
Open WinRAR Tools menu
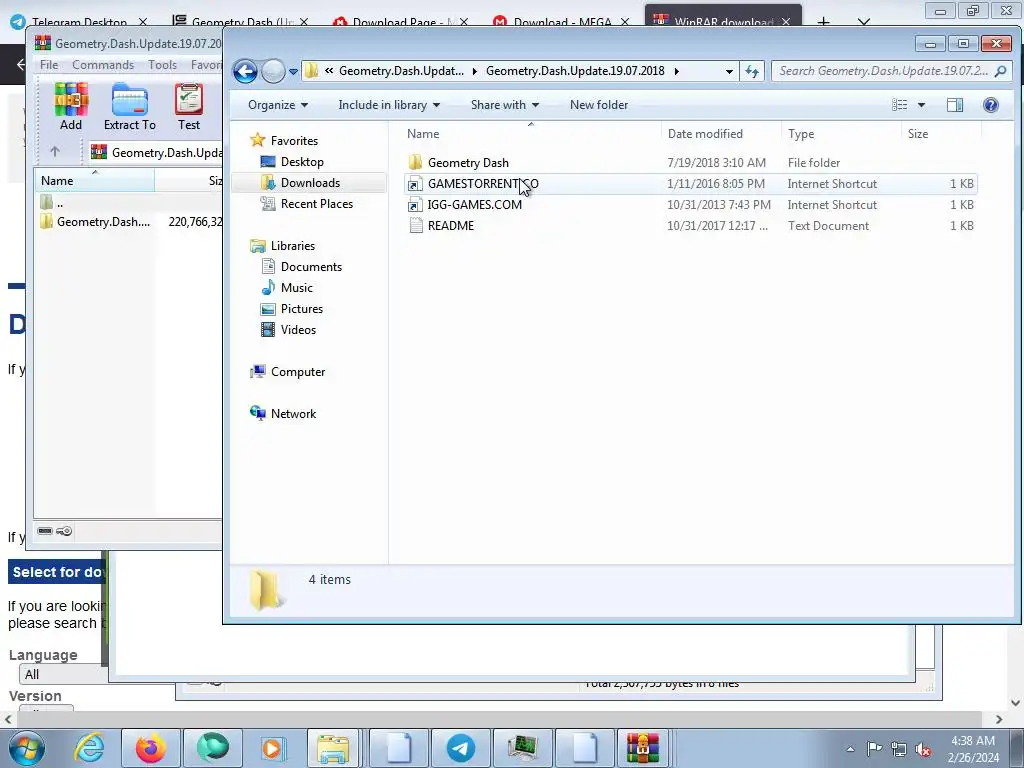[163, 65]
